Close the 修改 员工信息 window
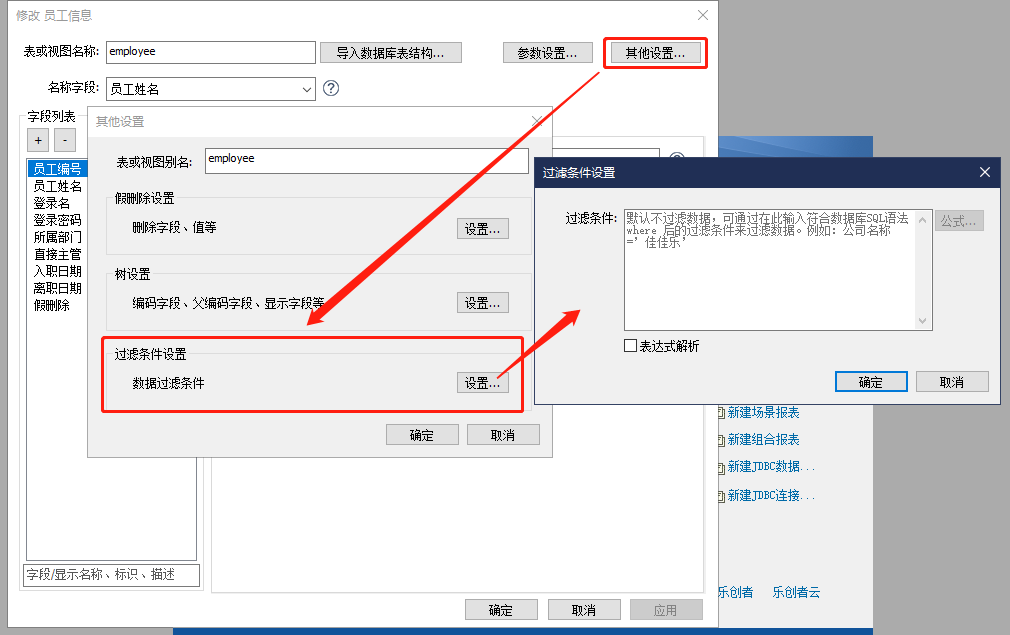The image size is (1010, 635). pyautogui.click(x=703, y=15)
